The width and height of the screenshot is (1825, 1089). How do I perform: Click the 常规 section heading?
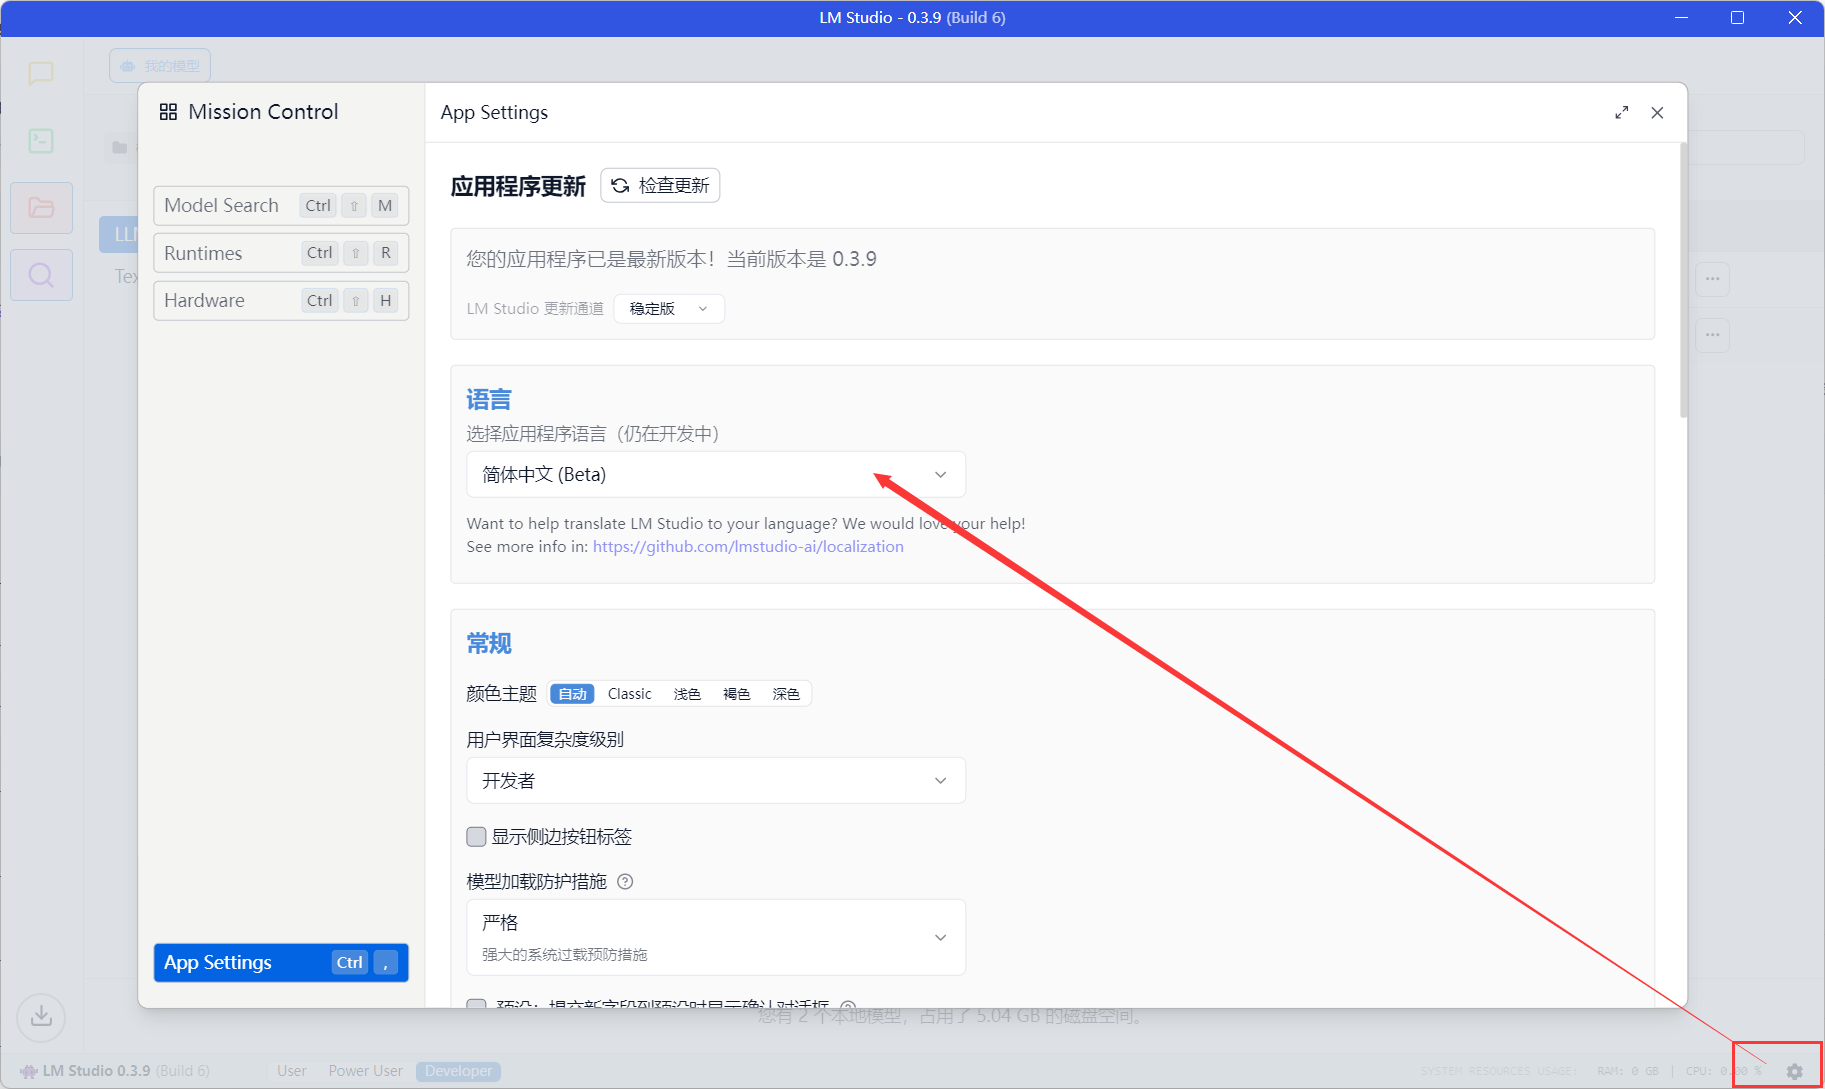pos(489,644)
